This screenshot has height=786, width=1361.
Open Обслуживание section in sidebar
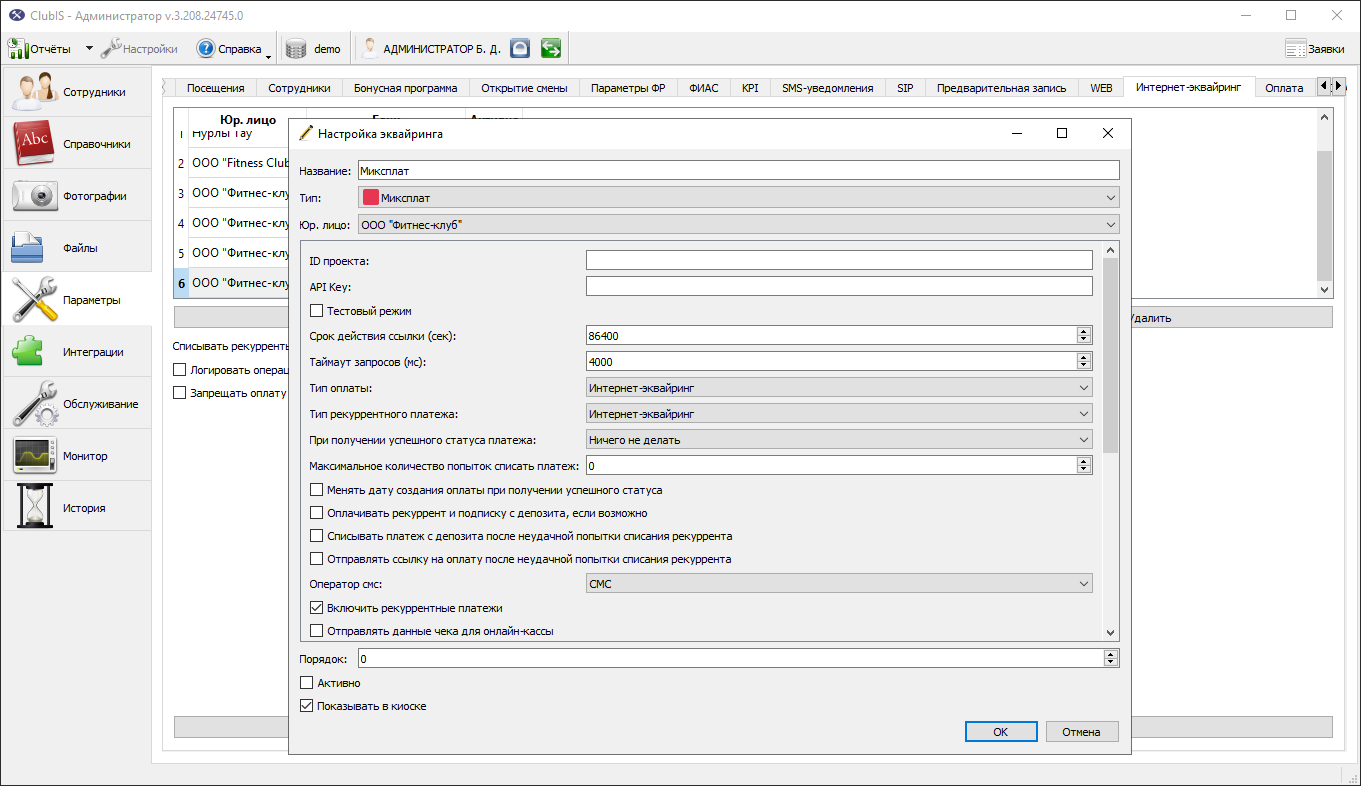coord(77,404)
